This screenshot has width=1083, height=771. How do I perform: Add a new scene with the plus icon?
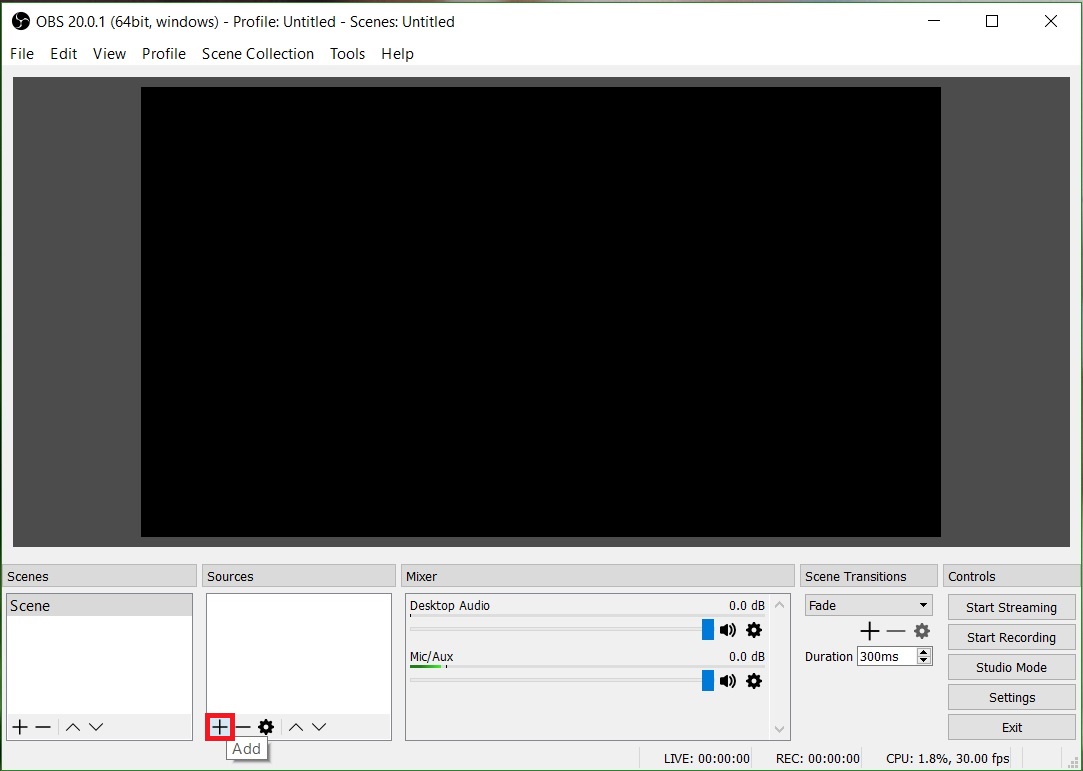pos(19,727)
